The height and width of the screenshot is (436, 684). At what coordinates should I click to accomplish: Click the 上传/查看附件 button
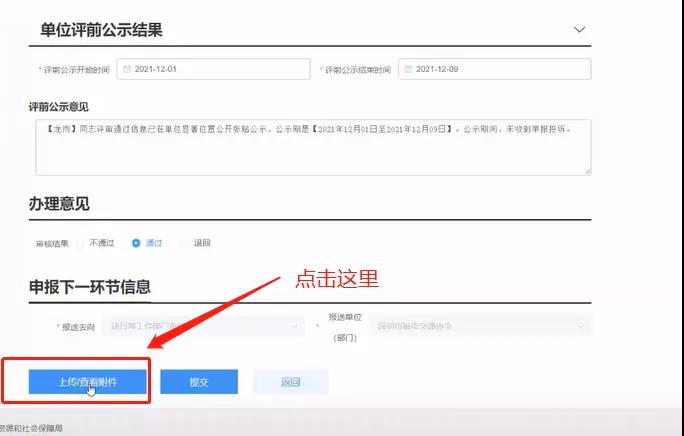[88, 382]
